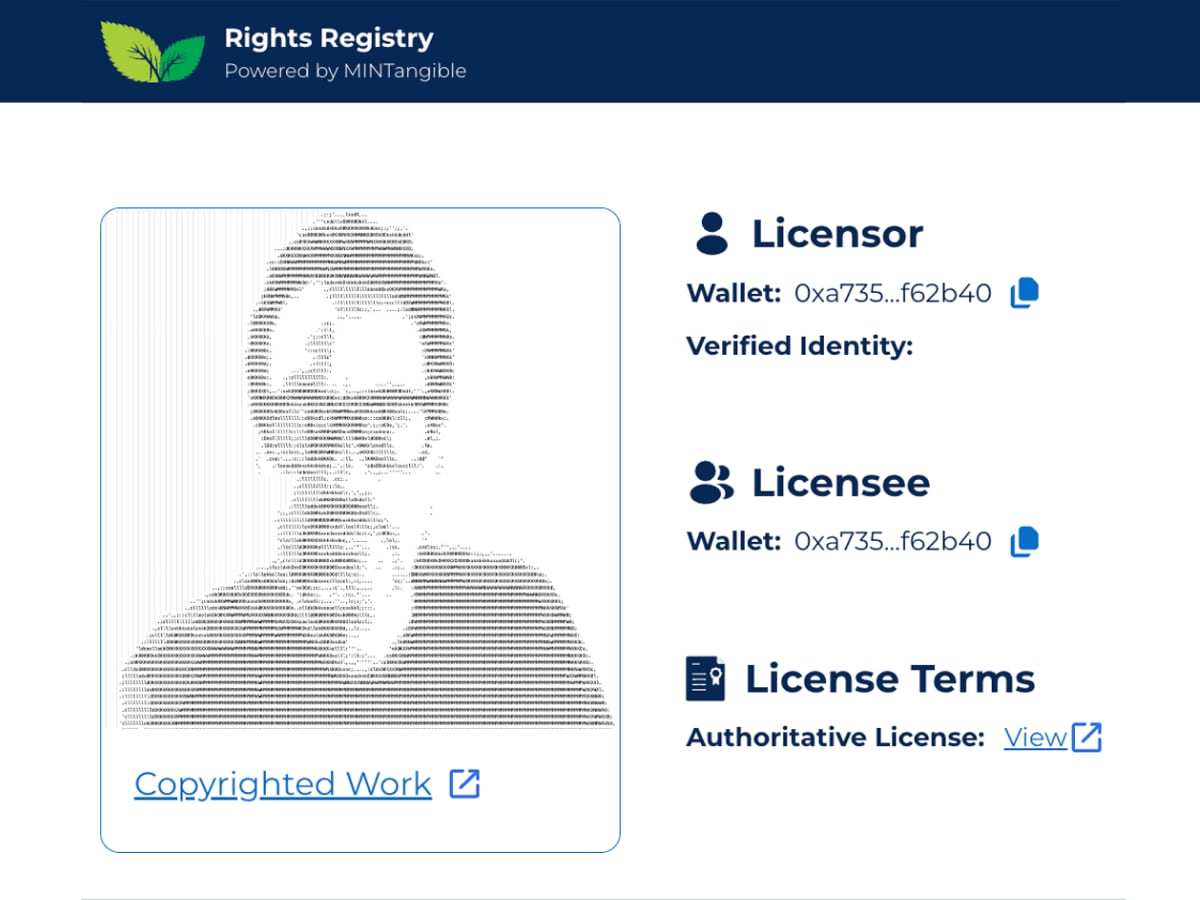Click the Licensee two-person icon
This screenshot has height=900, width=1200.
pyautogui.click(x=712, y=482)
